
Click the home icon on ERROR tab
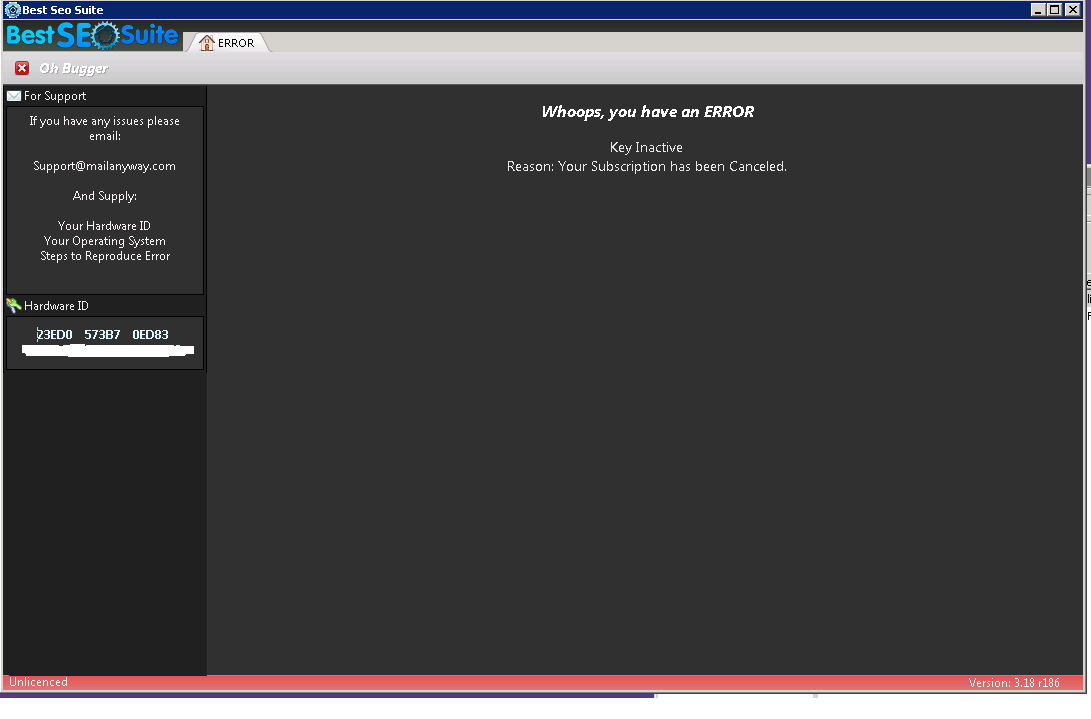coord(207,43)
